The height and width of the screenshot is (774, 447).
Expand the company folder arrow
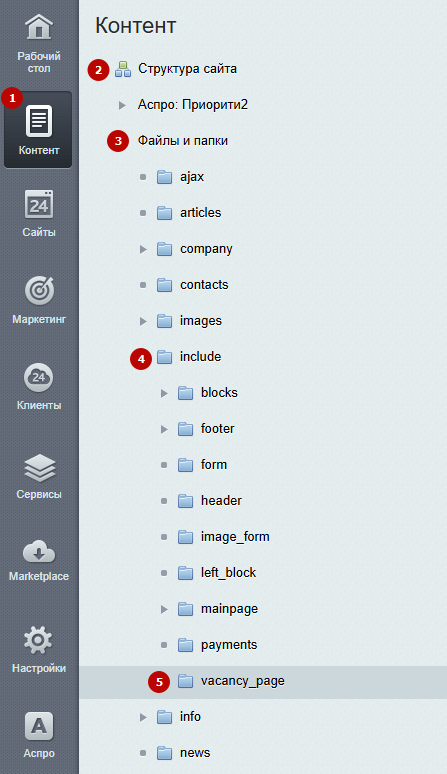point(143,249)
